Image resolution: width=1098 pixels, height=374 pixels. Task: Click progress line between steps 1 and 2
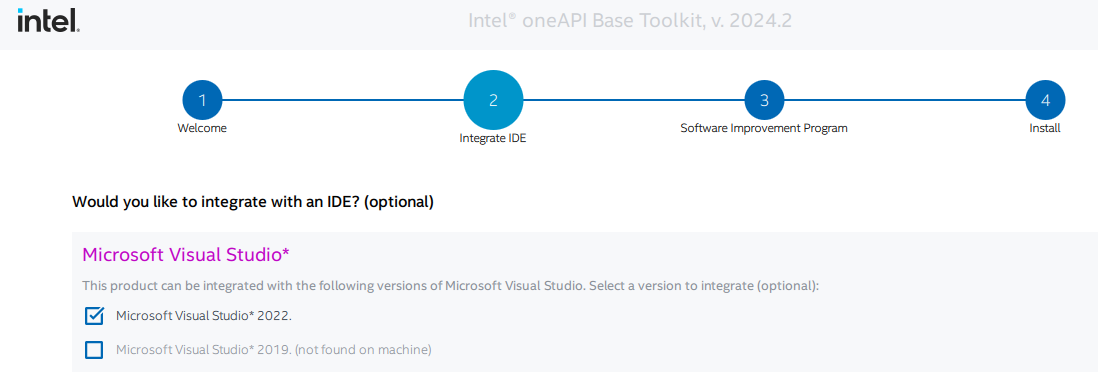pos(343,100)
